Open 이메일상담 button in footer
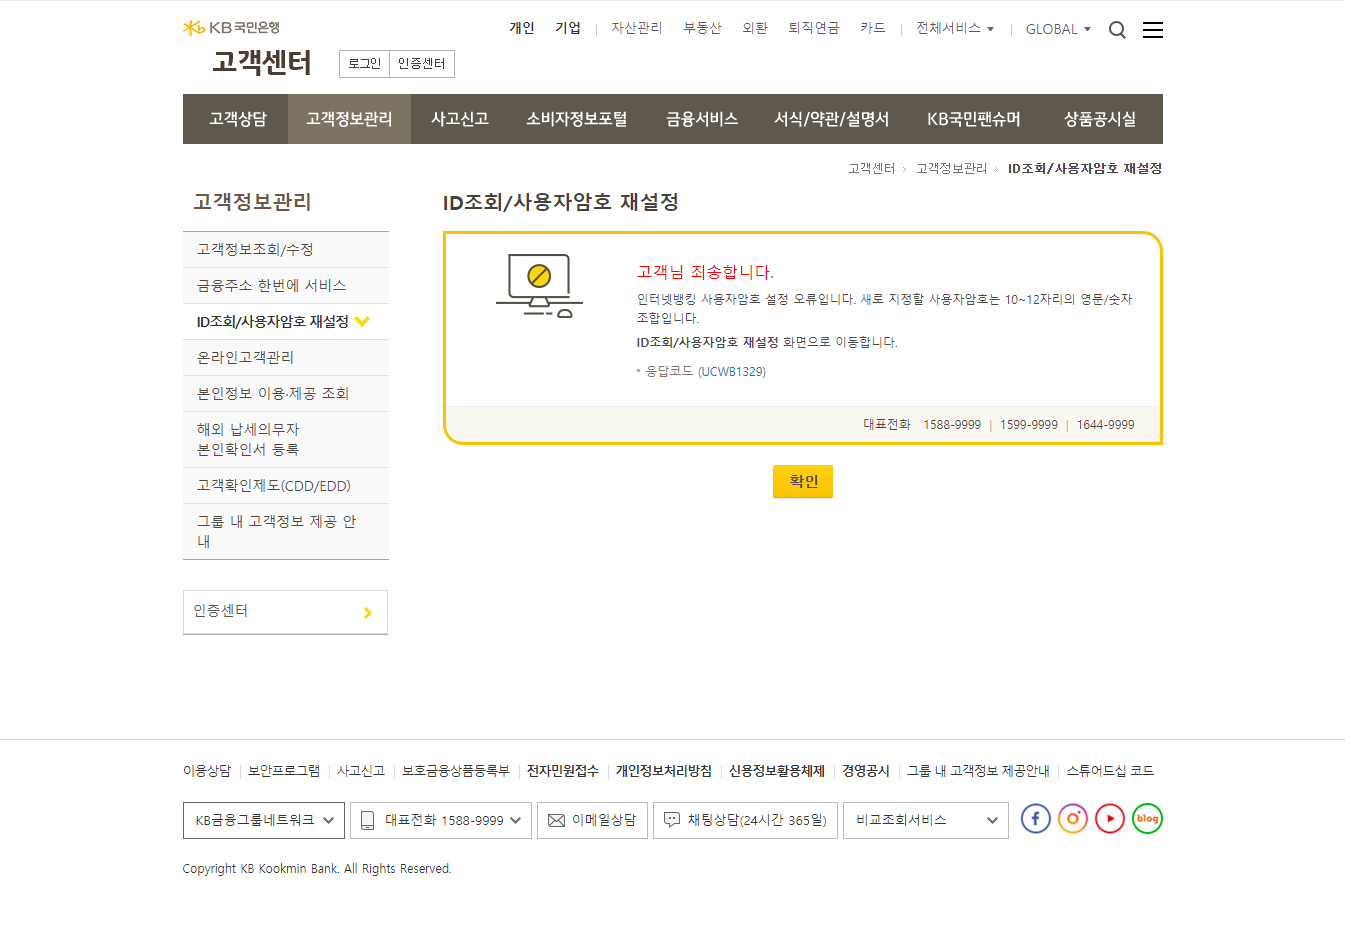 tap(592, 820)
